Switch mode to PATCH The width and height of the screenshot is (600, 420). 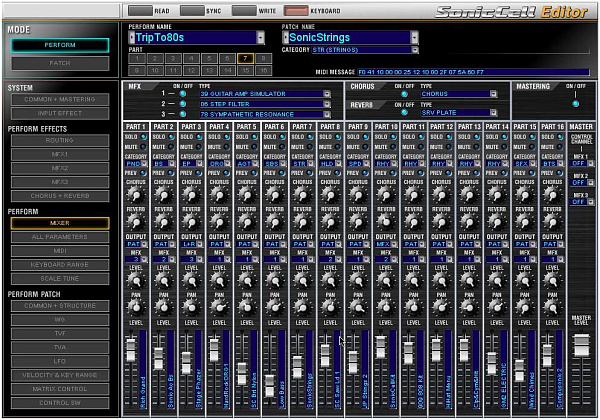(x=60, y=63)
